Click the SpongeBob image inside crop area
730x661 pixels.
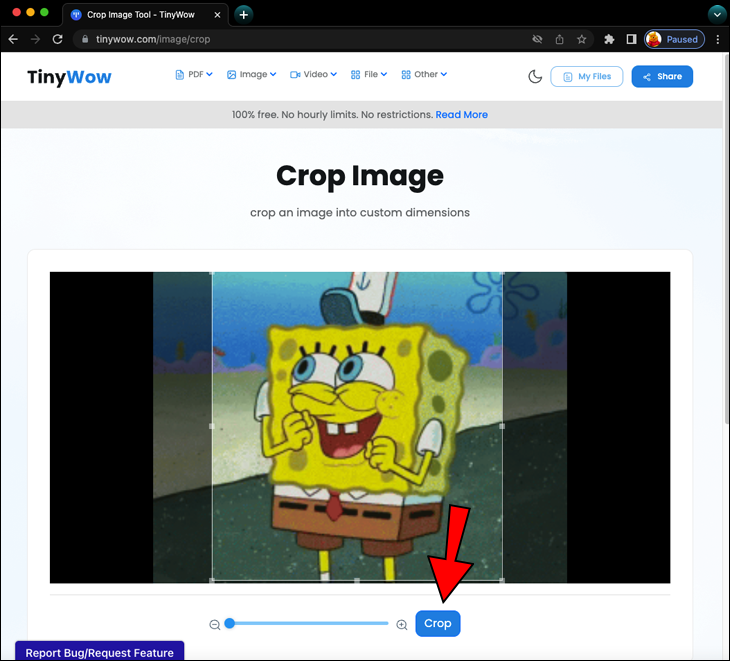point(357,426)
